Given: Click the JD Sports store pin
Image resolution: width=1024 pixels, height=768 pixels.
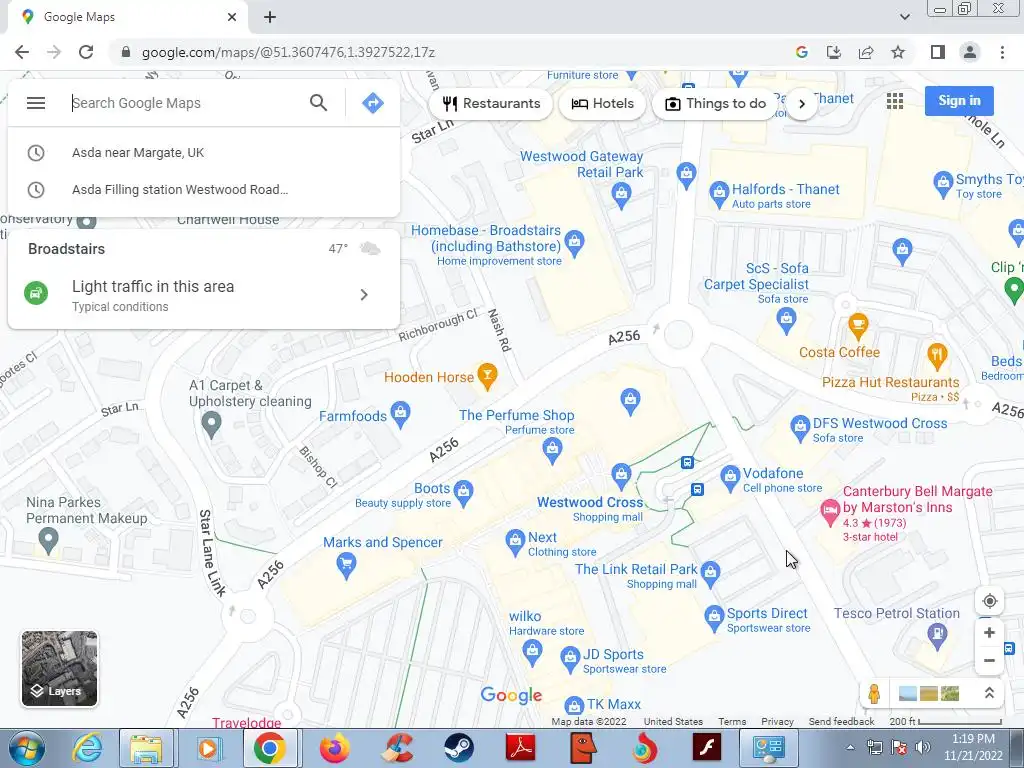Looking at the screenshot, I should point(569,659).
